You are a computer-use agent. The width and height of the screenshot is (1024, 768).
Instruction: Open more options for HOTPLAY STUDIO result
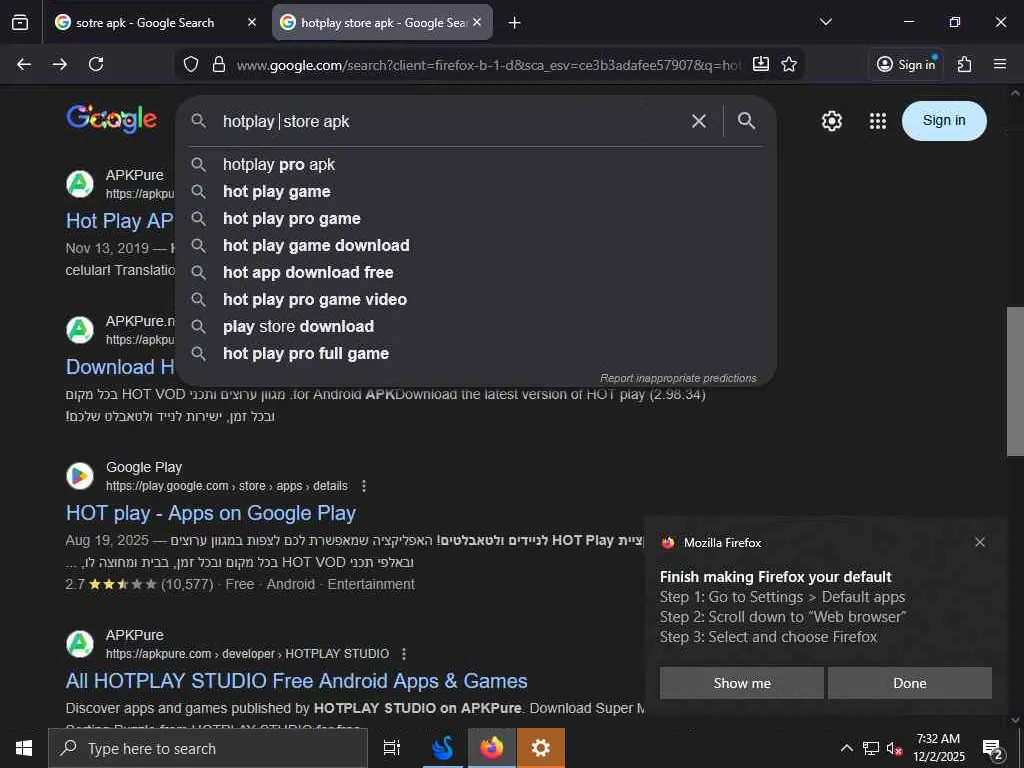pos(404,654)
